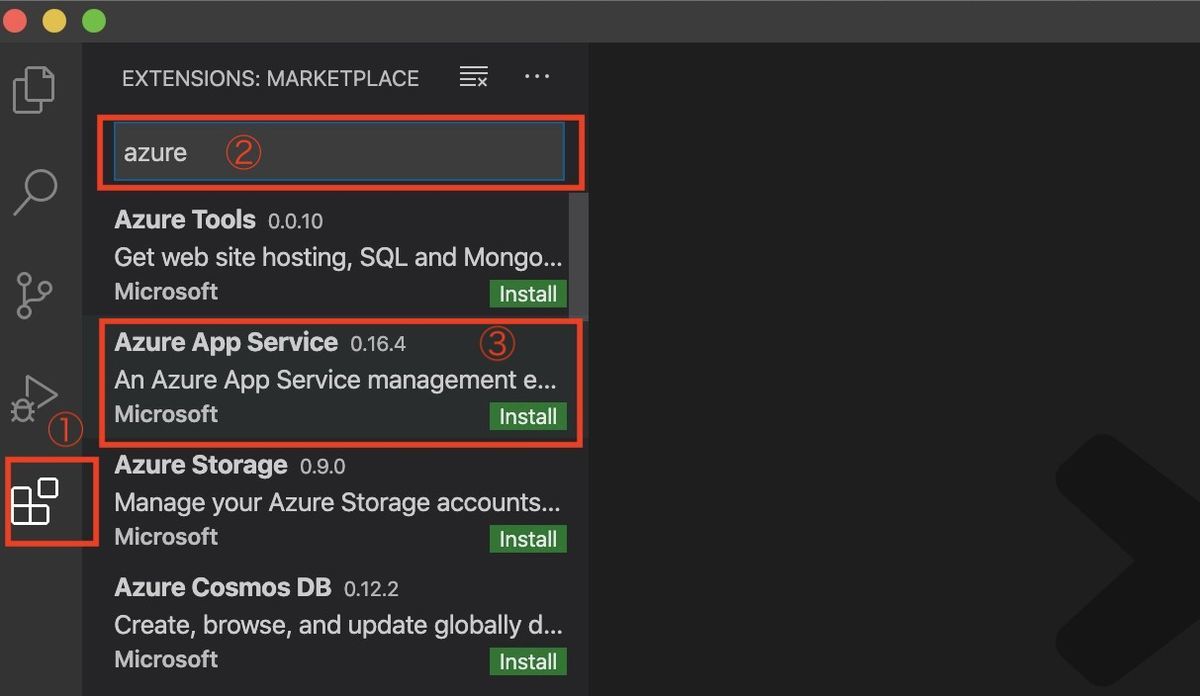Screen dimensions: 1200x696
Task: Select the Azure Storage extension title
Action: coord(201,465)
